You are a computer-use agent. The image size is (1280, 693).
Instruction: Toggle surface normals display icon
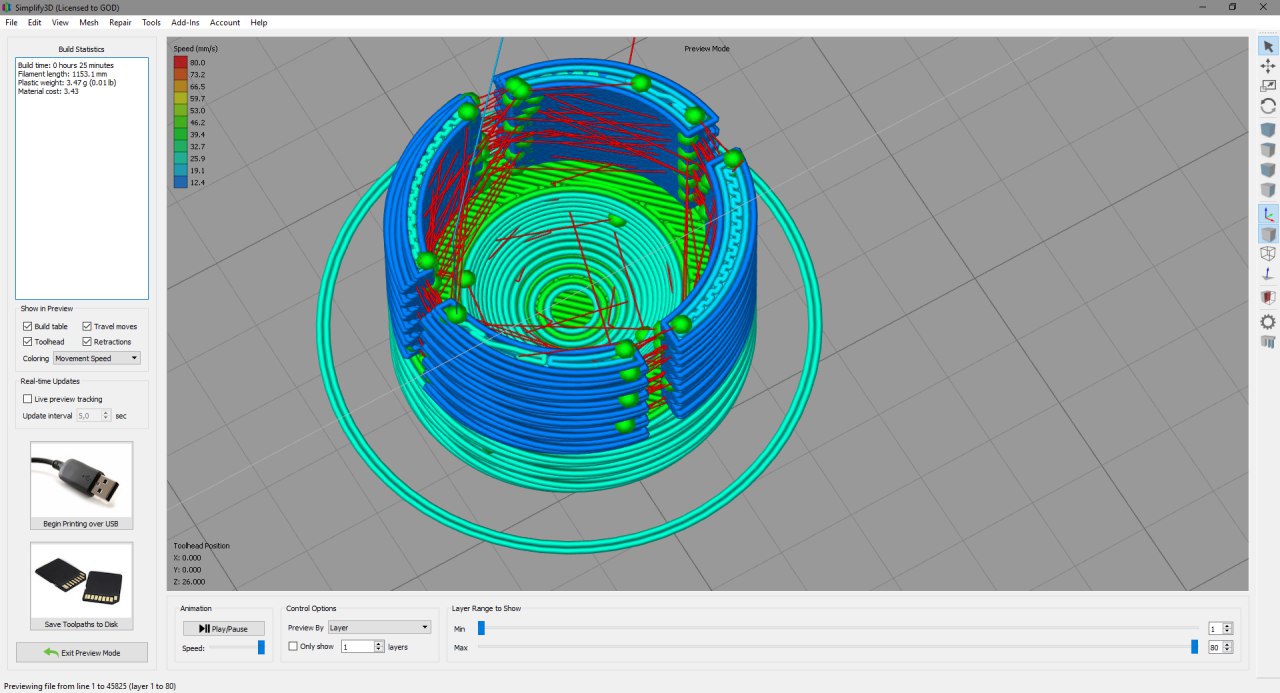[1268, 274]
